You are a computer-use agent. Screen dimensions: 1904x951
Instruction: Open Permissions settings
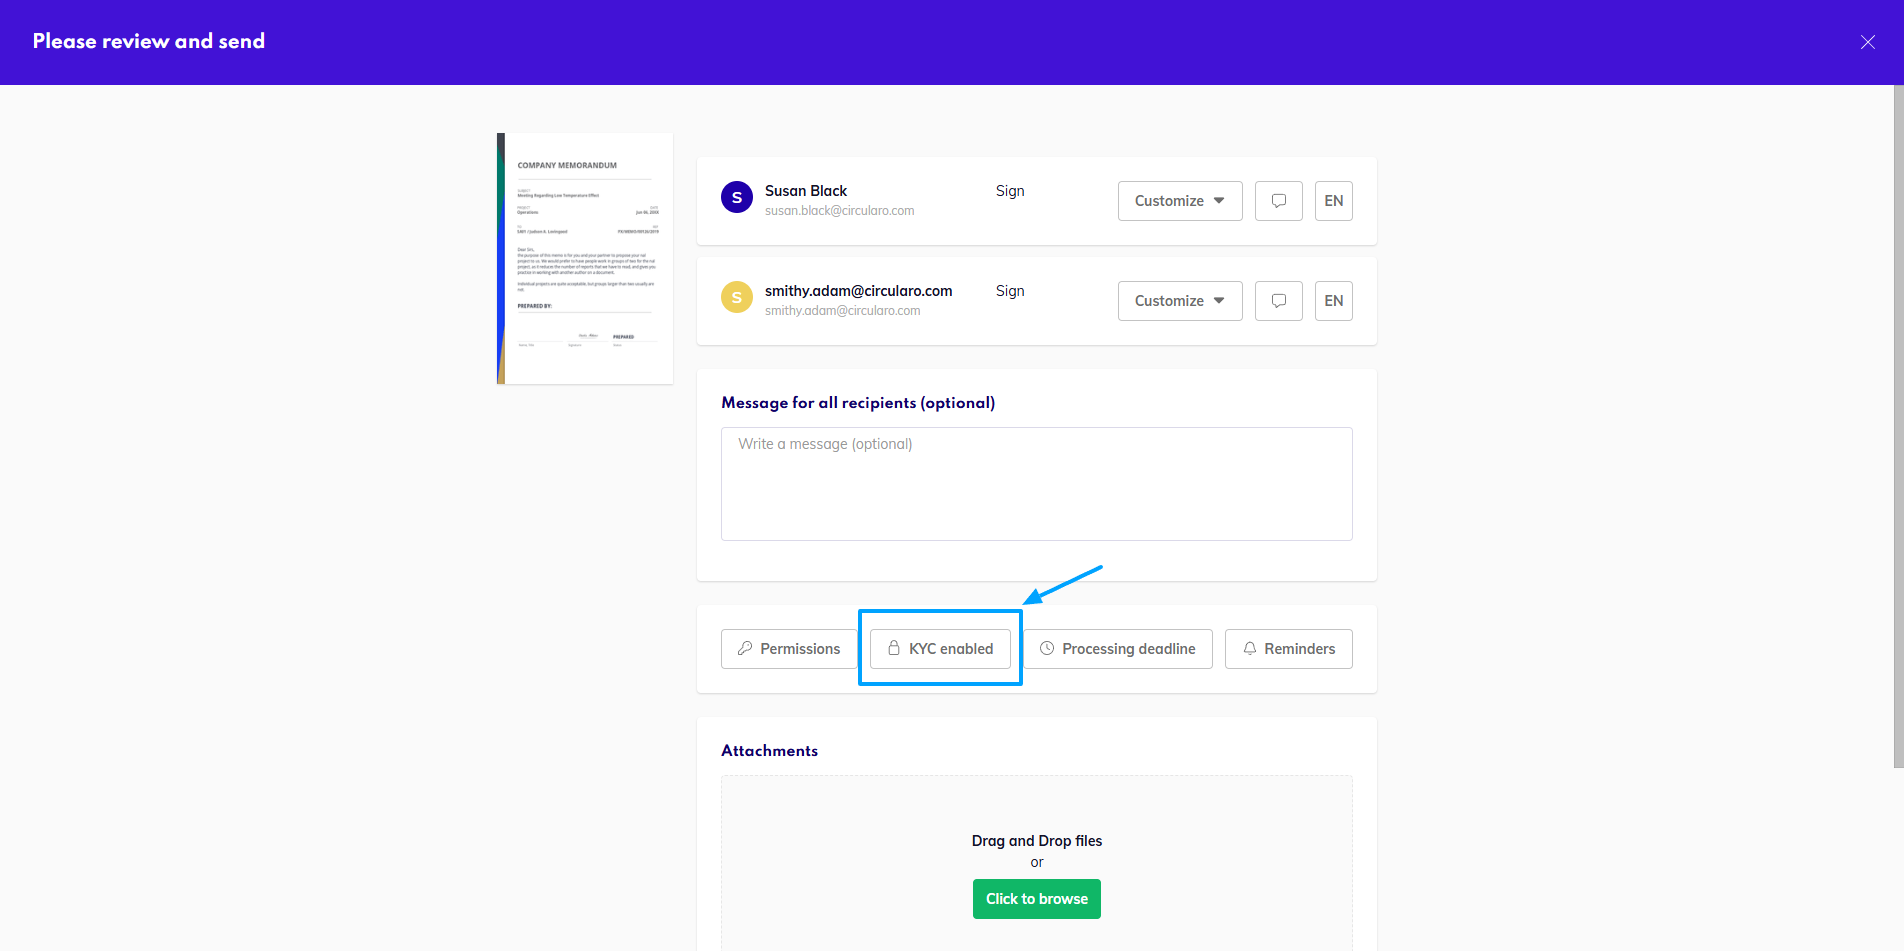tap(789, 648)
